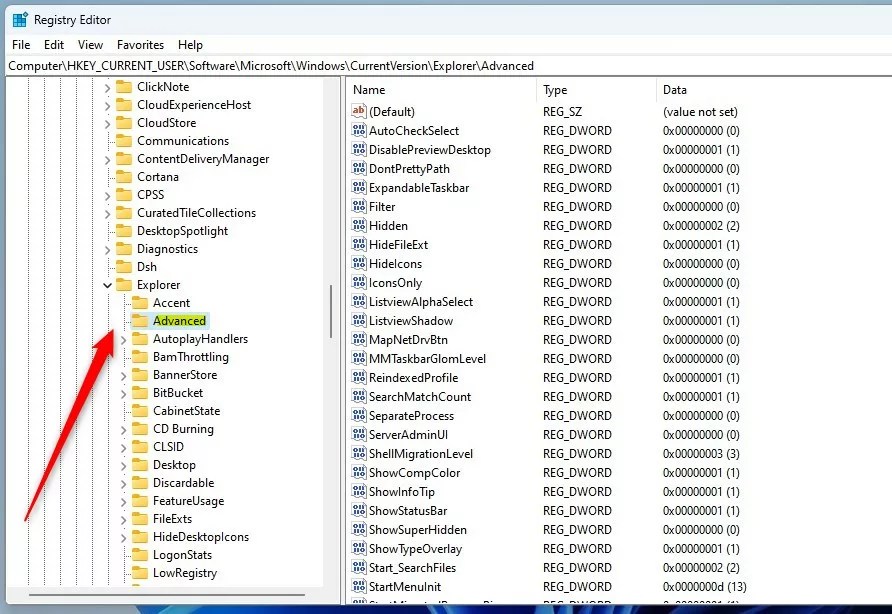Select the DesktopSpotlight folder icon
Image resolution: width=892 pixels, height=614 pixels.
click(124, 230)
